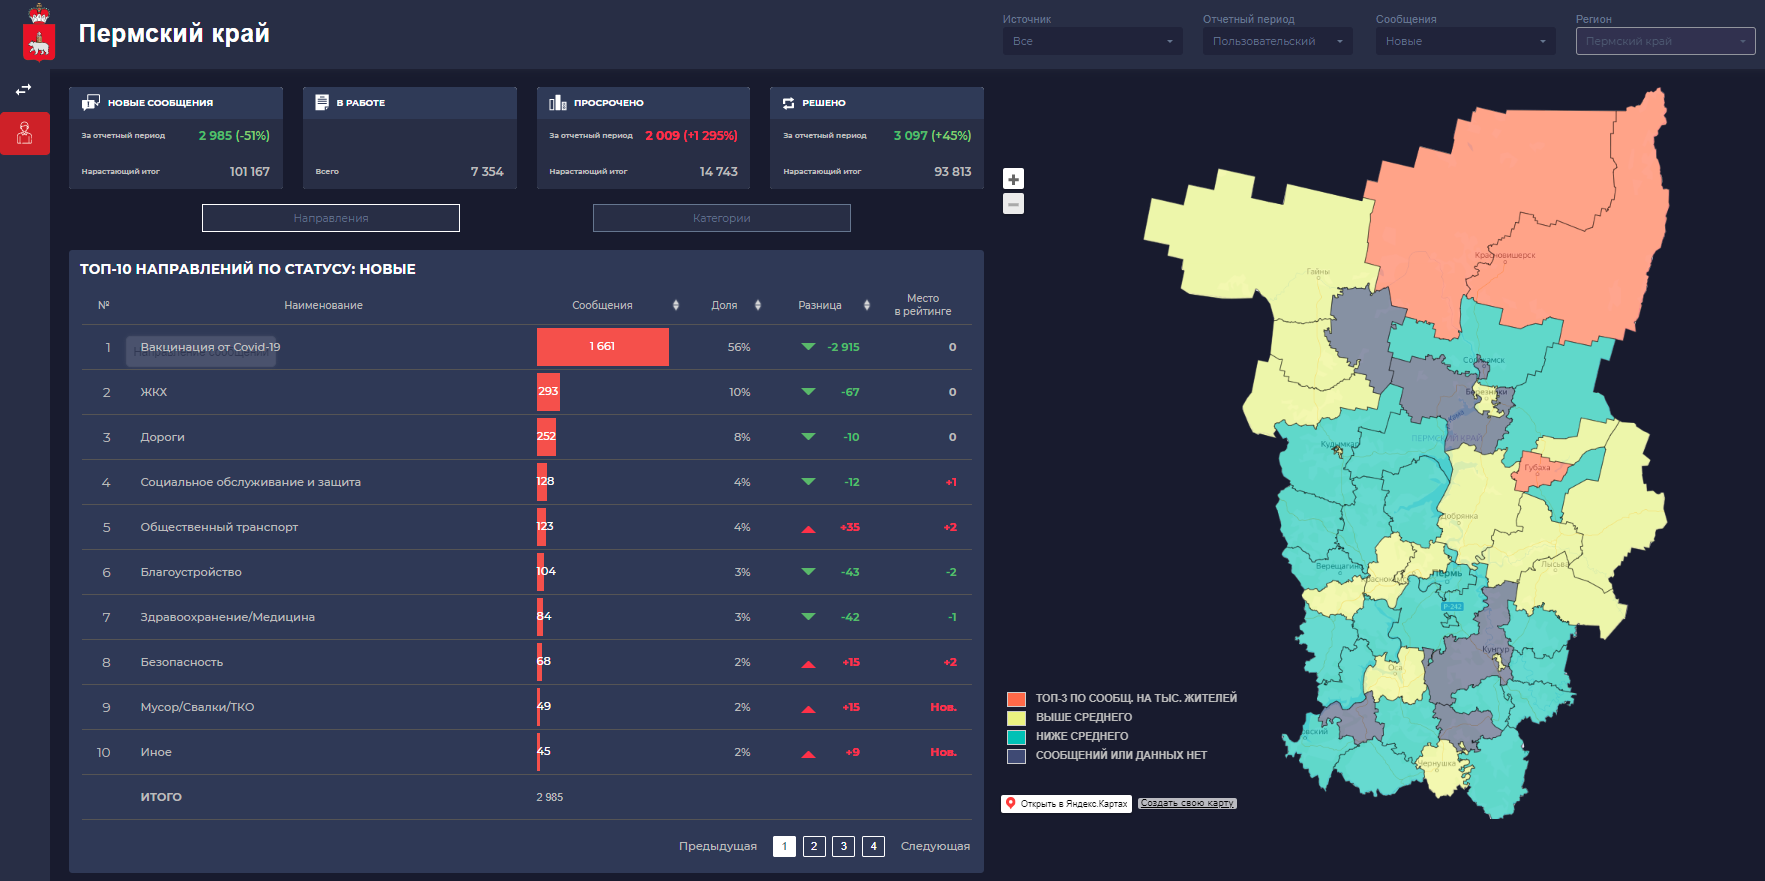
Task: Open the Источник dropdown
Action: coord(1092,41)
